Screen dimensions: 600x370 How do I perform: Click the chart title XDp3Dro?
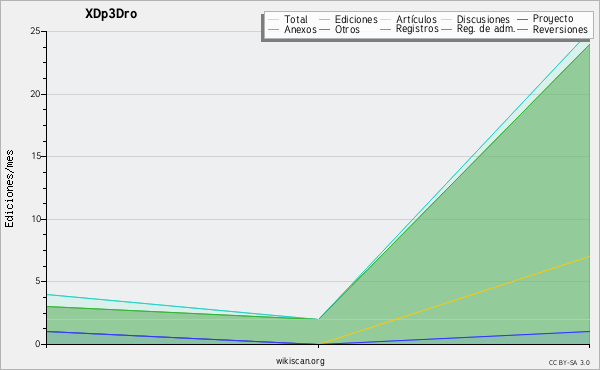coord(111,14)
